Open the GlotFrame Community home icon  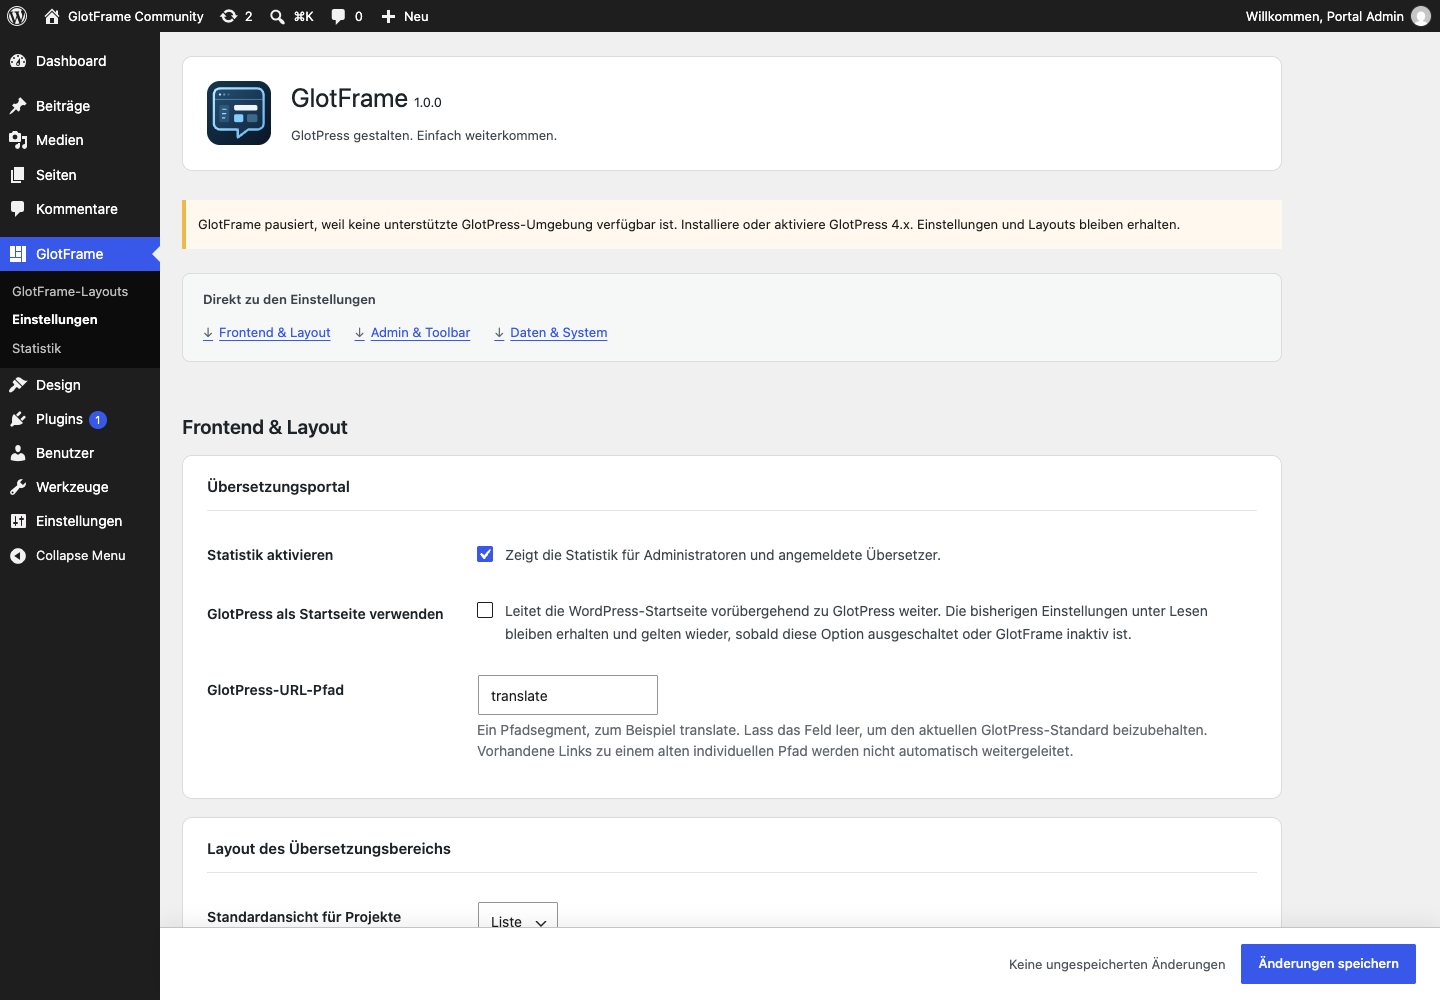(x=52, y=16)
